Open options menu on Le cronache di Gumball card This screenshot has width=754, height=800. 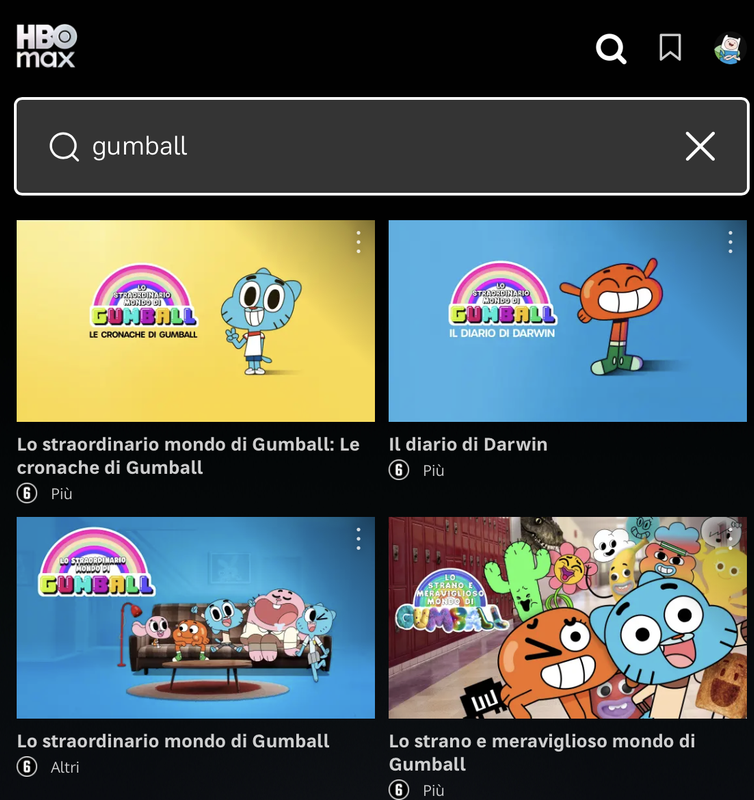[x=359, y=242]
